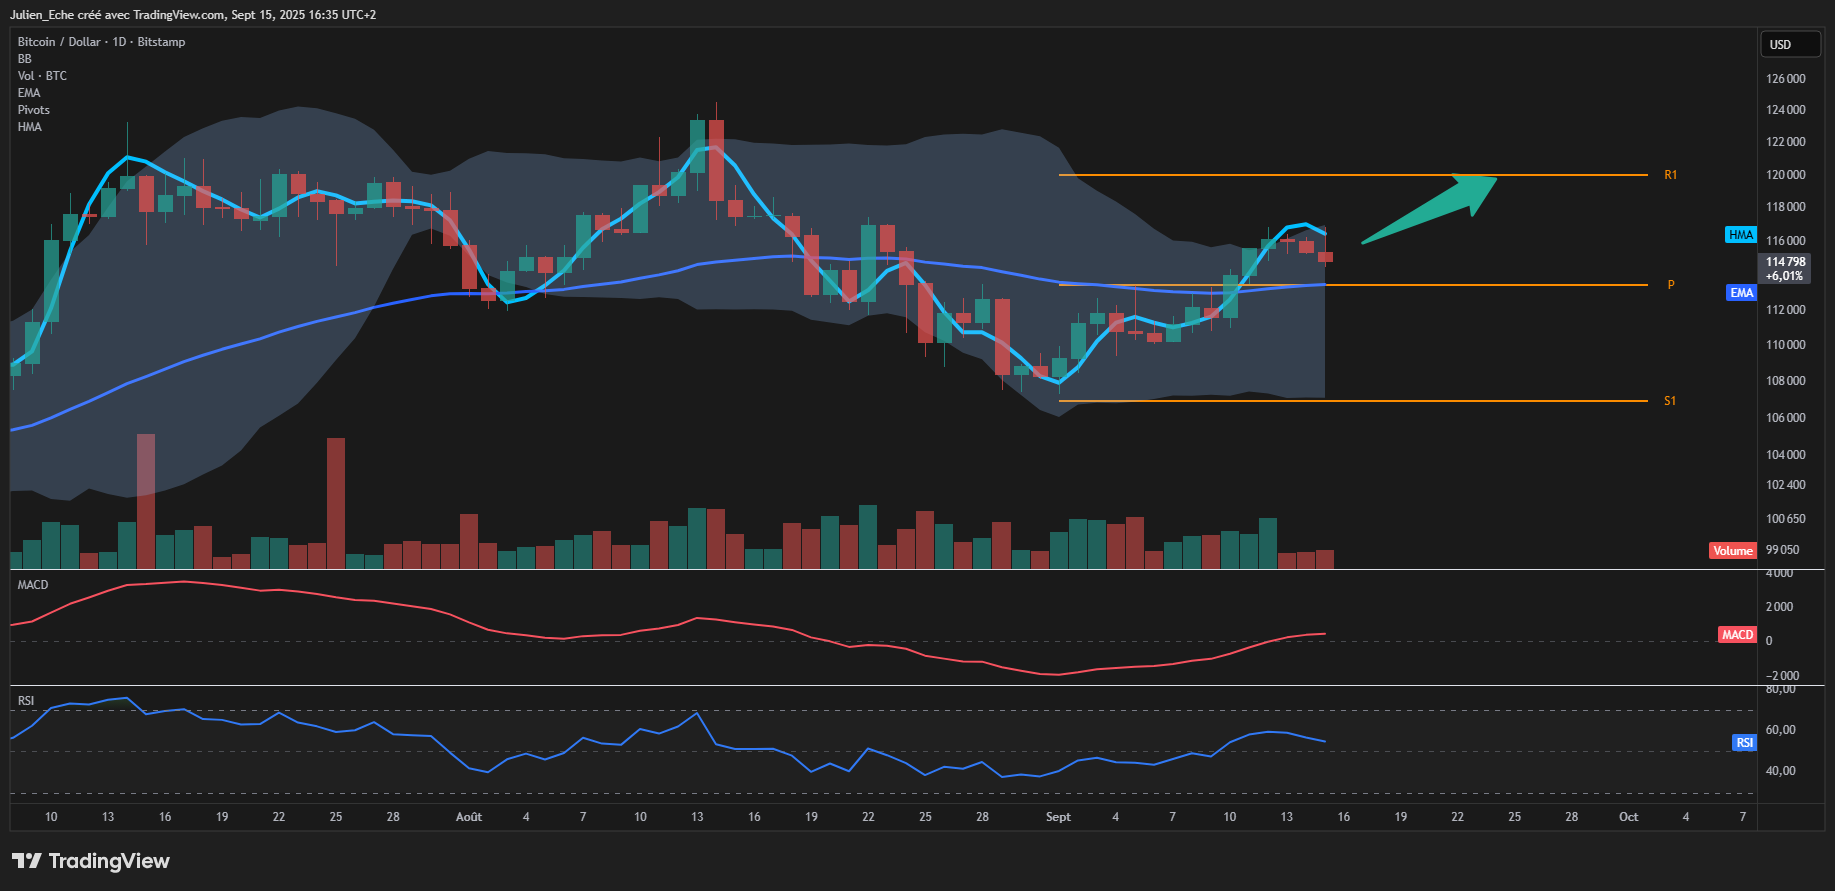
Task: Click the red Volume label tag
Action: pyautogui.click(x=1733, y=551)
